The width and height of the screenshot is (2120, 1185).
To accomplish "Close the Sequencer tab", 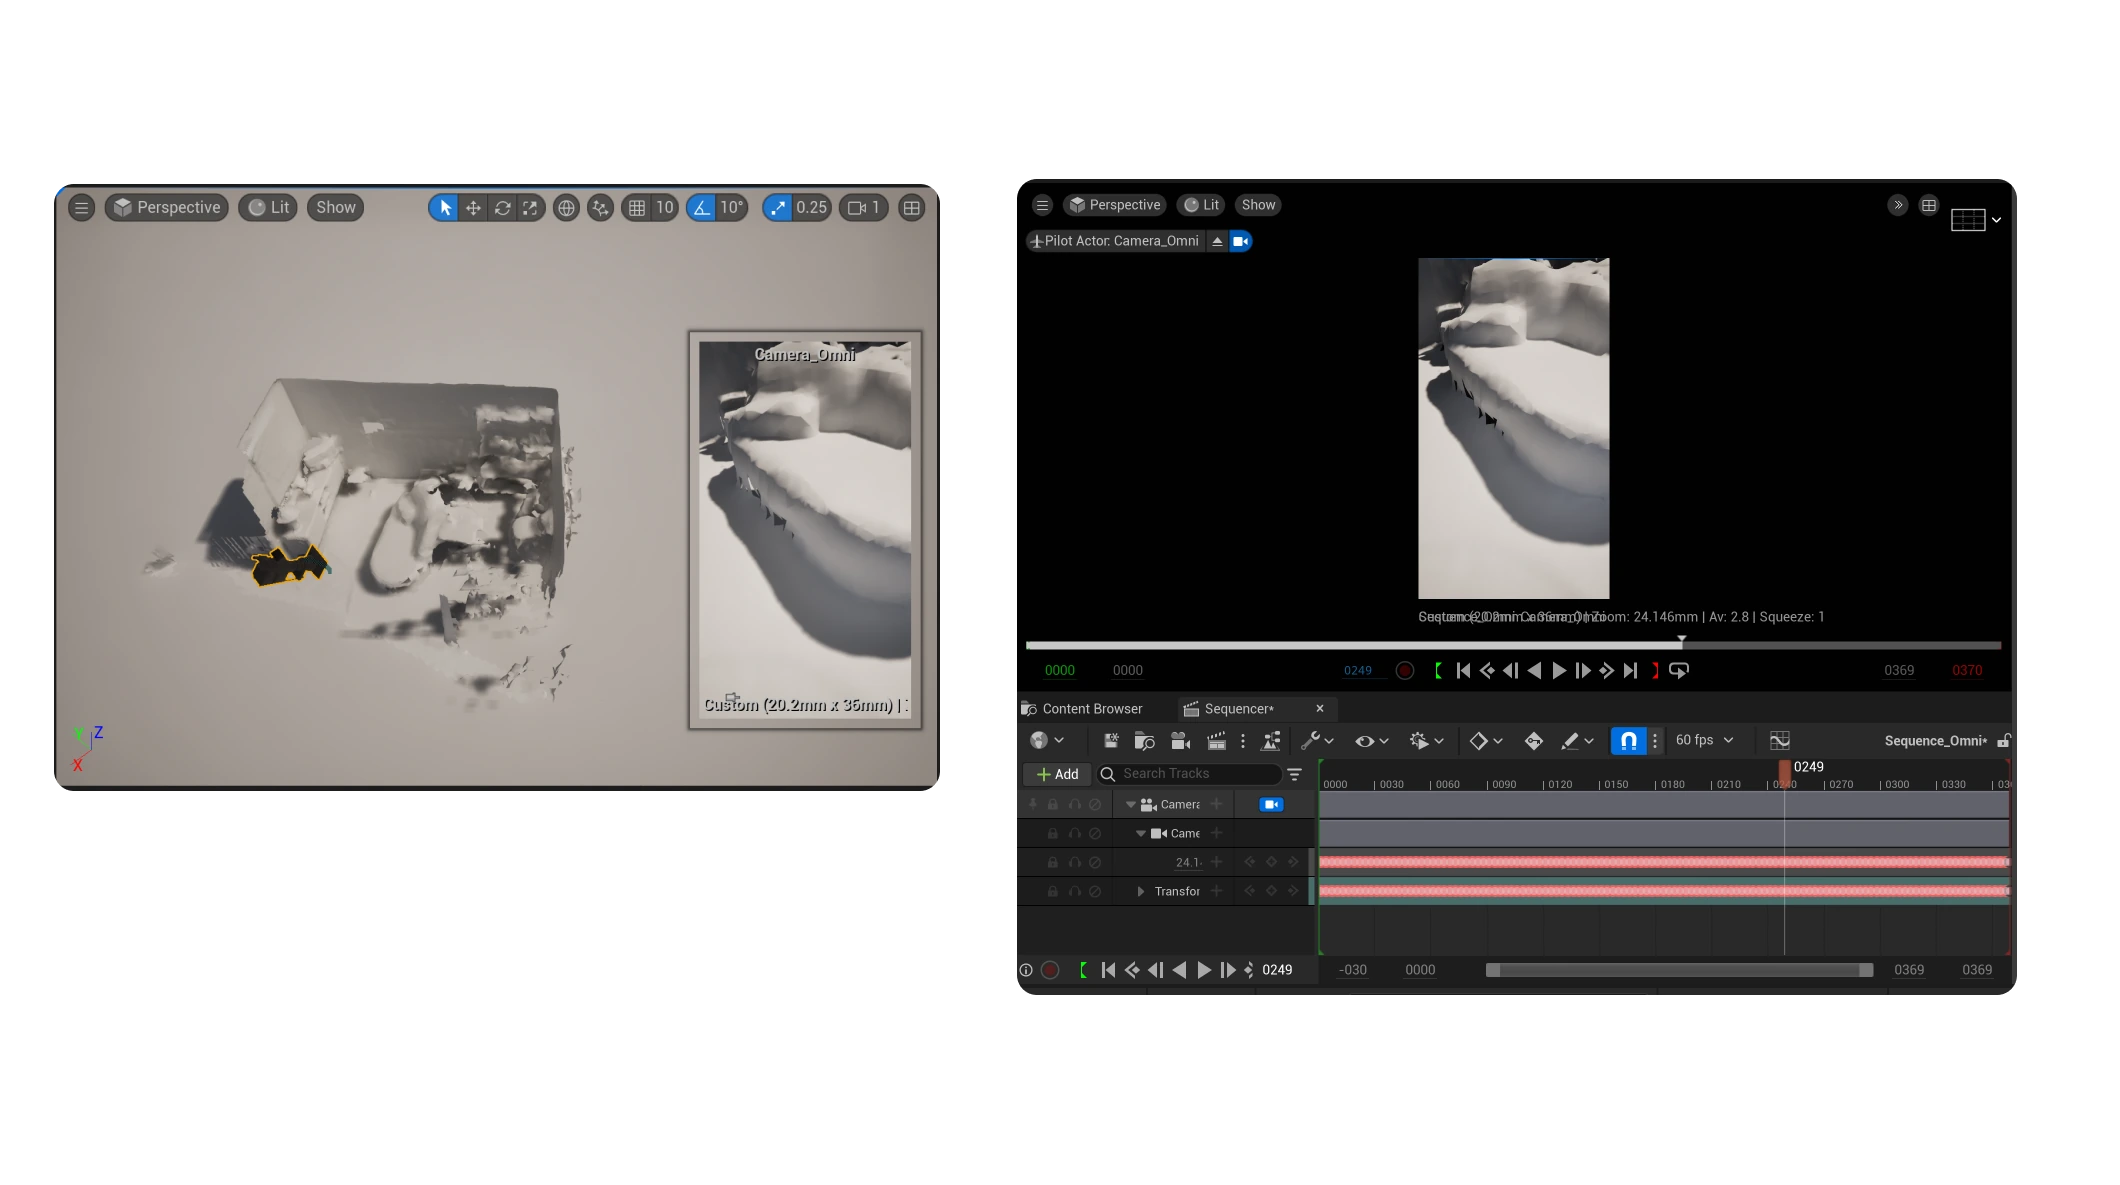I will [x=1320, y=709].
